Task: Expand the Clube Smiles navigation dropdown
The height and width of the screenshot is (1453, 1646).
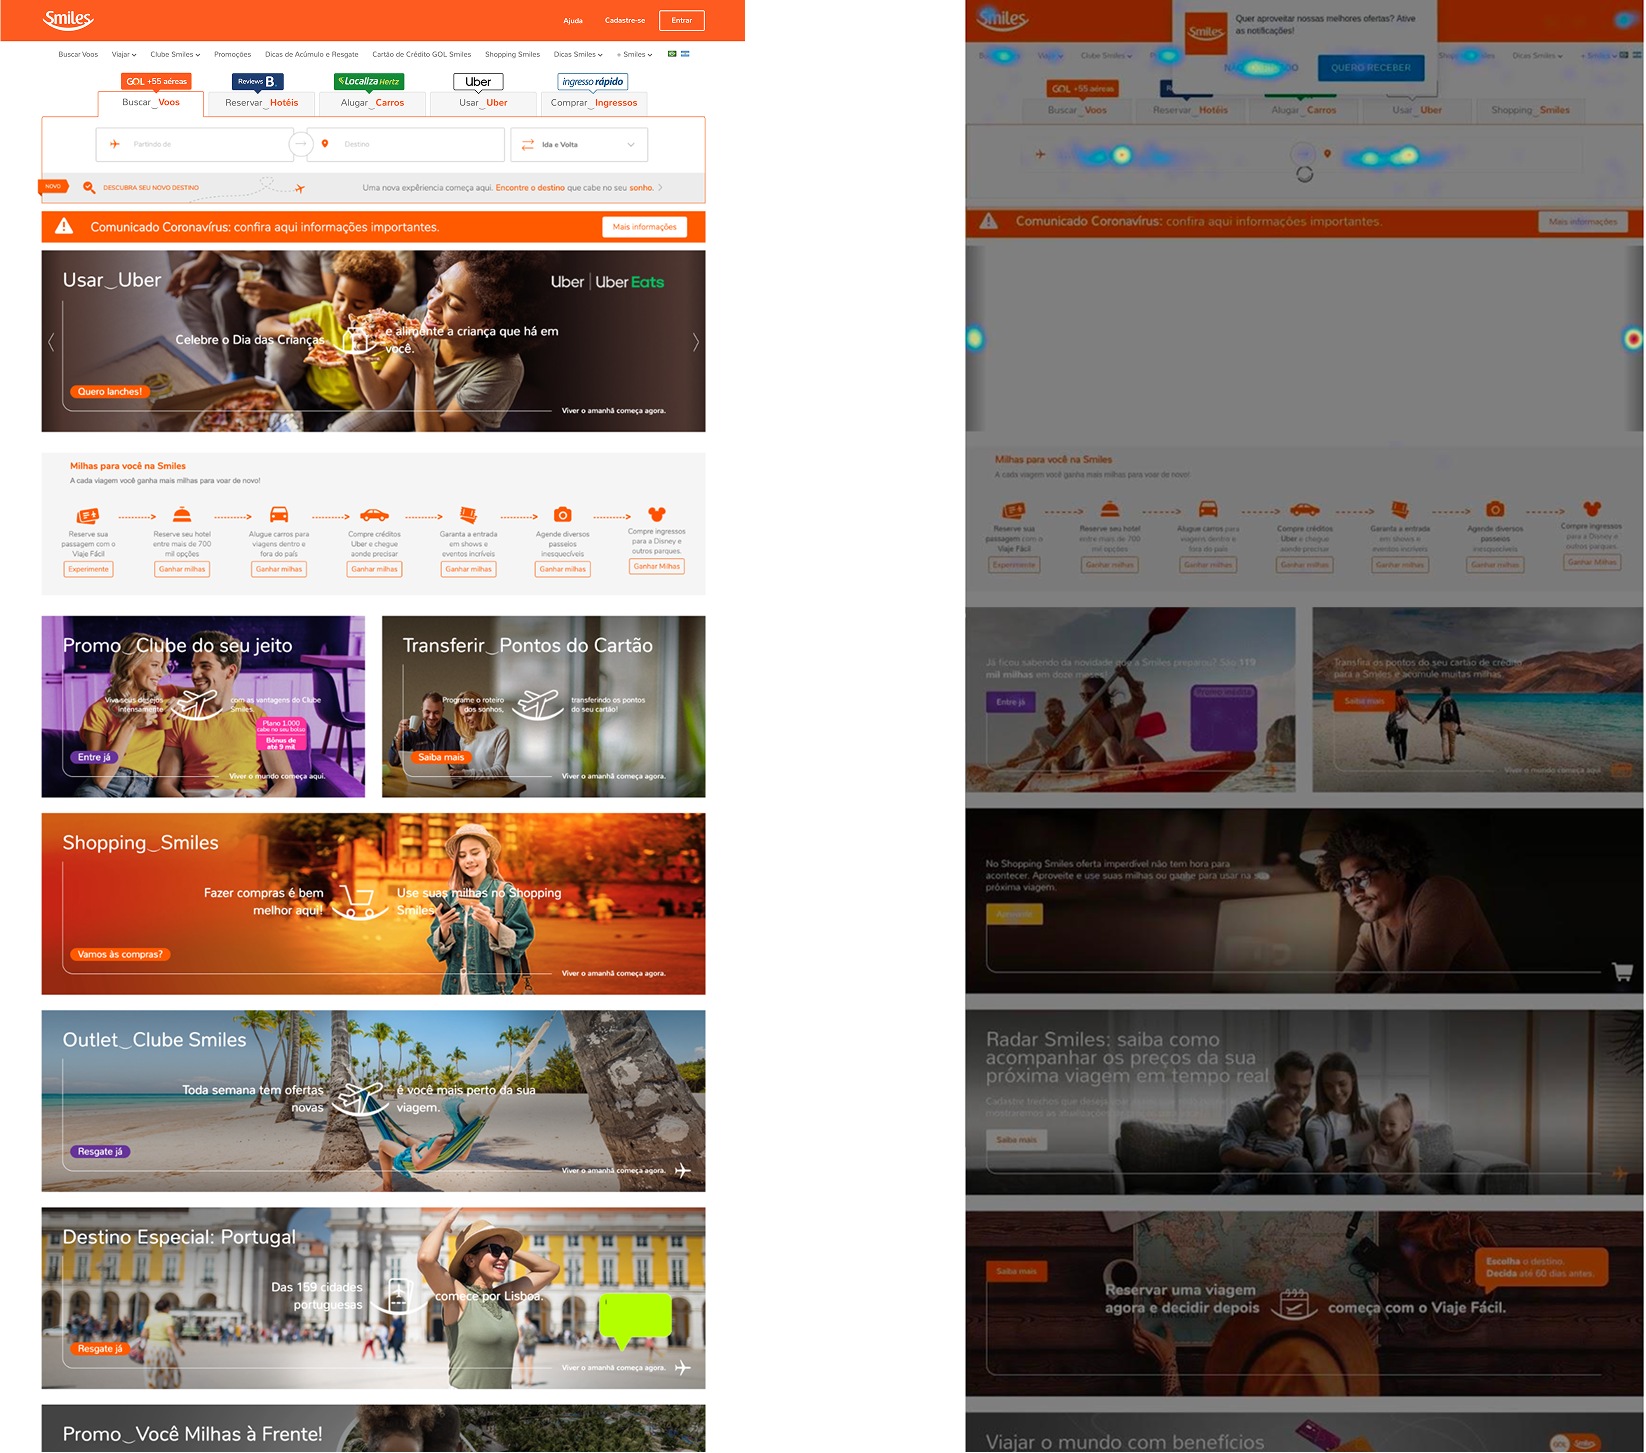Action: click(x=175, y=54)
